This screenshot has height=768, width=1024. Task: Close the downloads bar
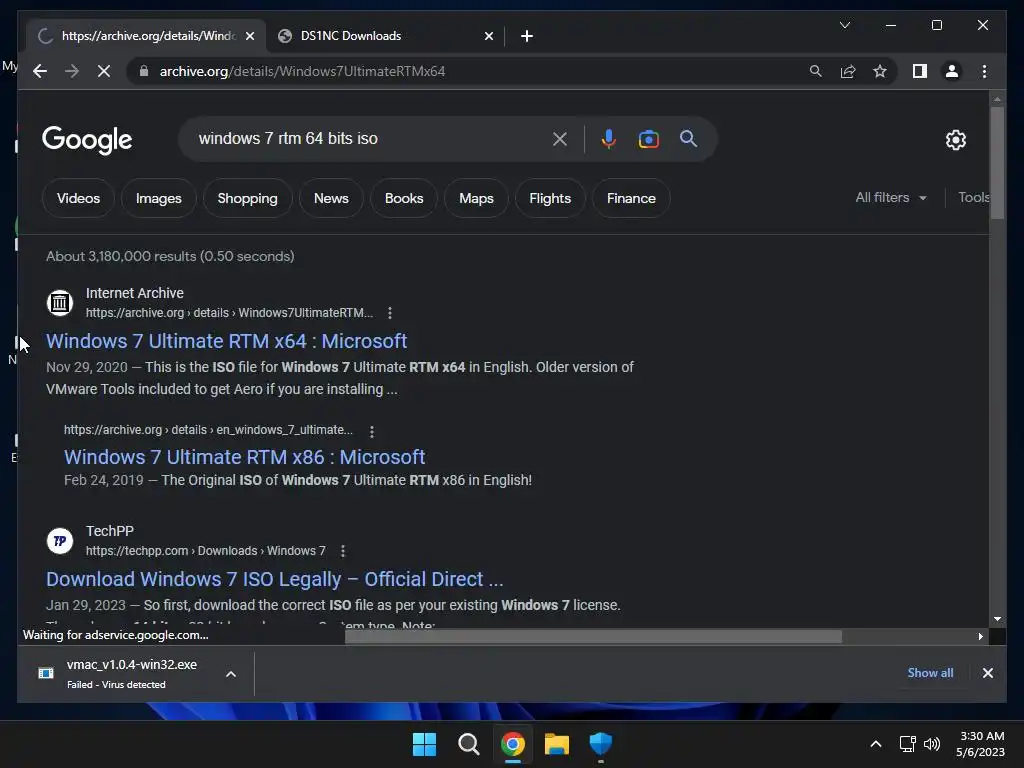987,673
